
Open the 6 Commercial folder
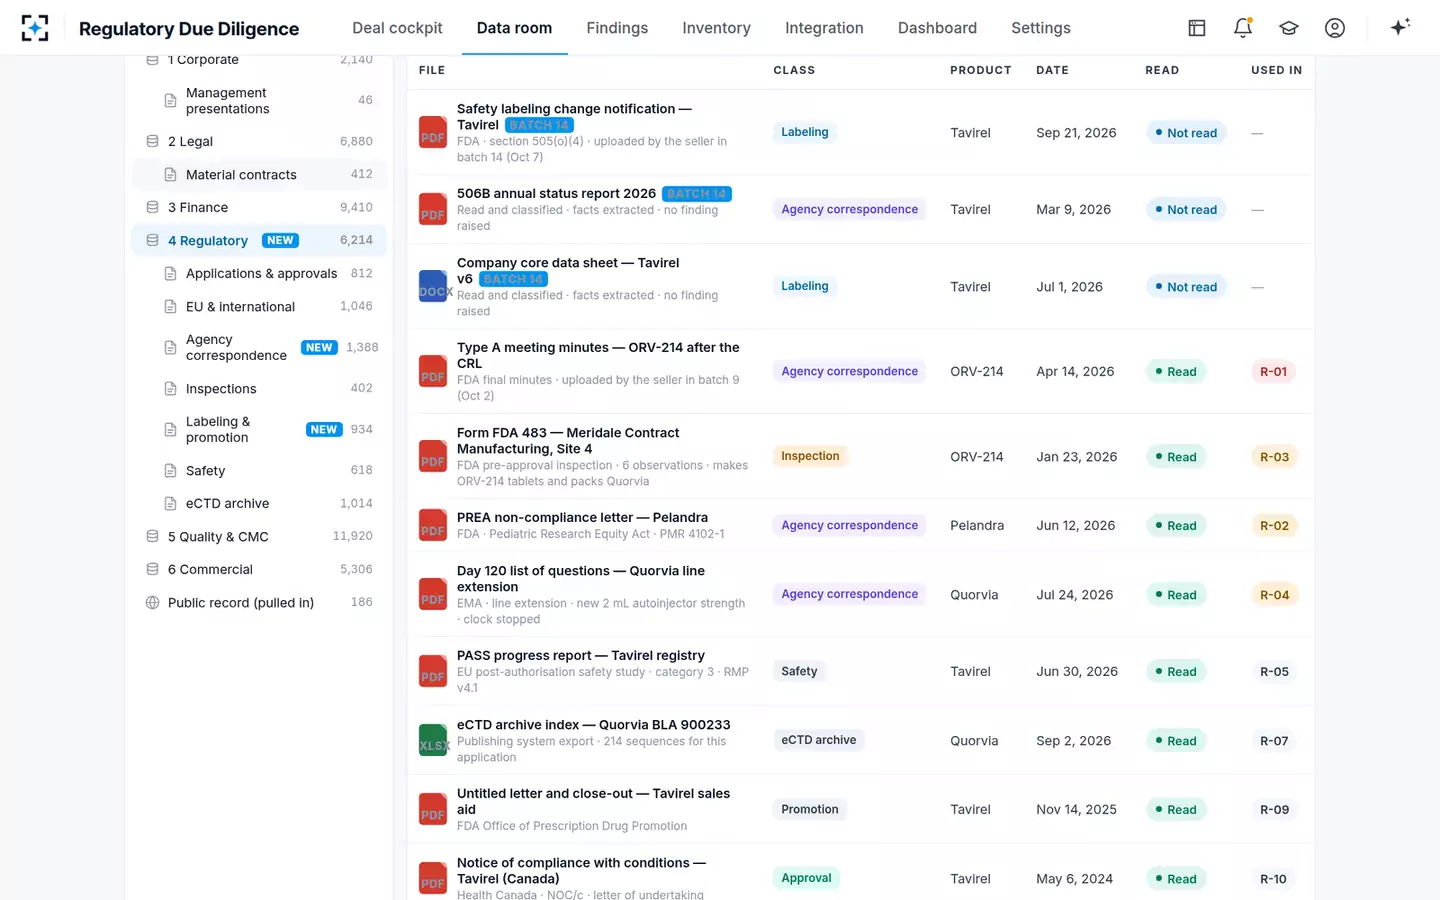pyautogui.click(x=259, y=570)
